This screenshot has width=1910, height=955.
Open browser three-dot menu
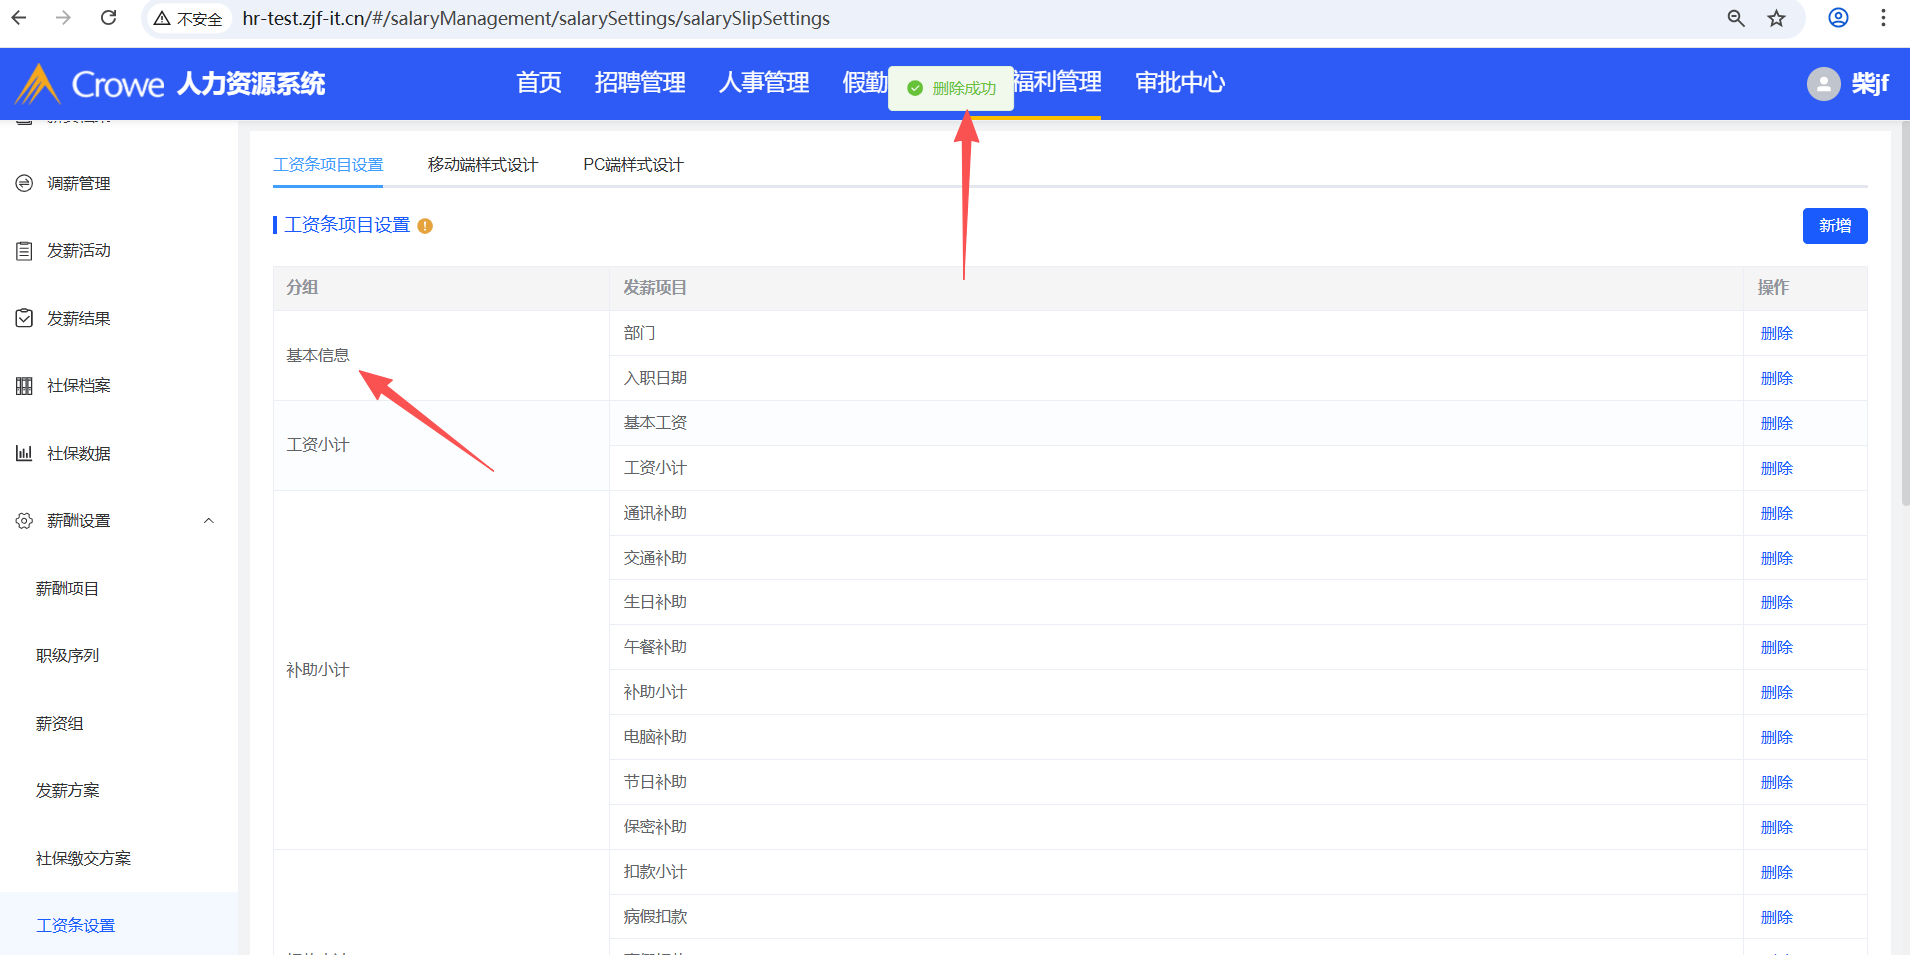coord(1883,18)
